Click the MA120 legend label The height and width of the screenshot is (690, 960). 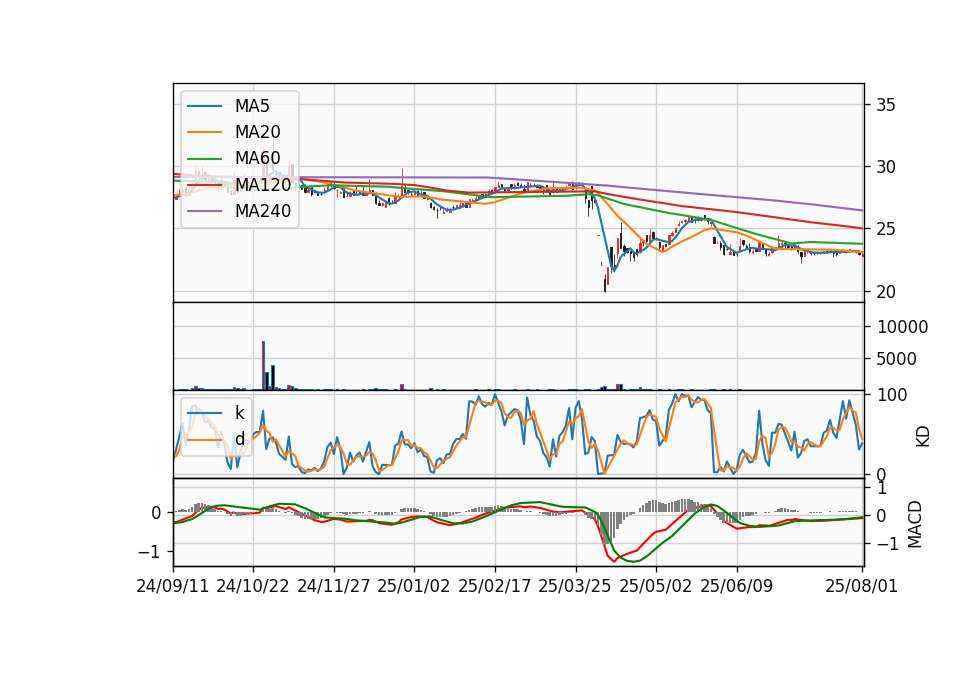(263, 184)
